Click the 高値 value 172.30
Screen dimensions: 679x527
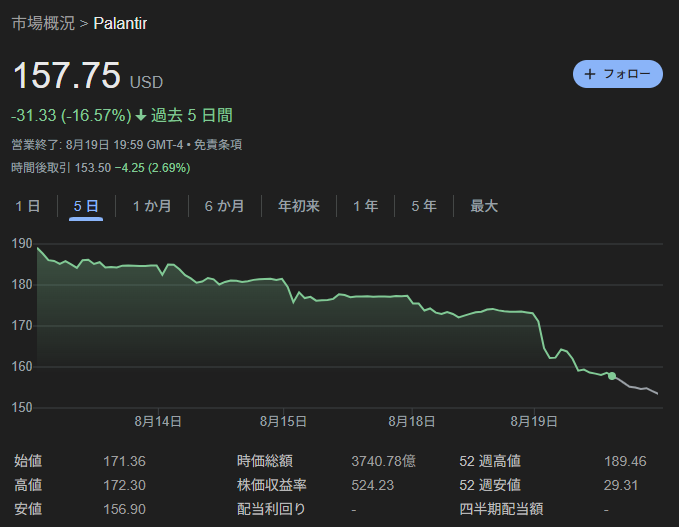[x=124, y=485]
